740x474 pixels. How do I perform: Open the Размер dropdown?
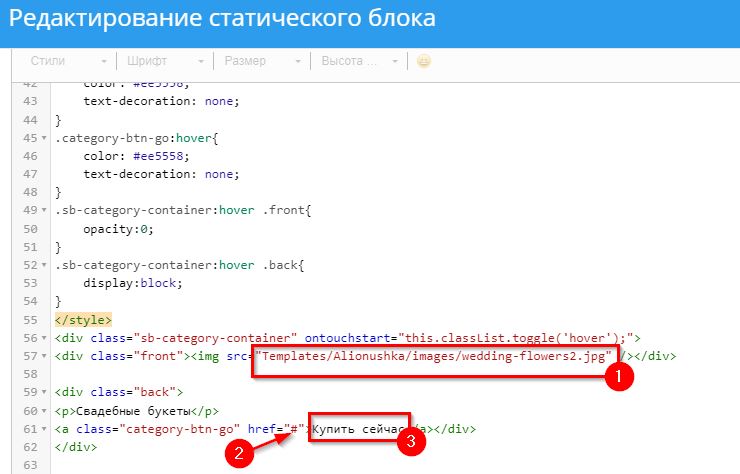pyautogui.click(x=262, y=61)
